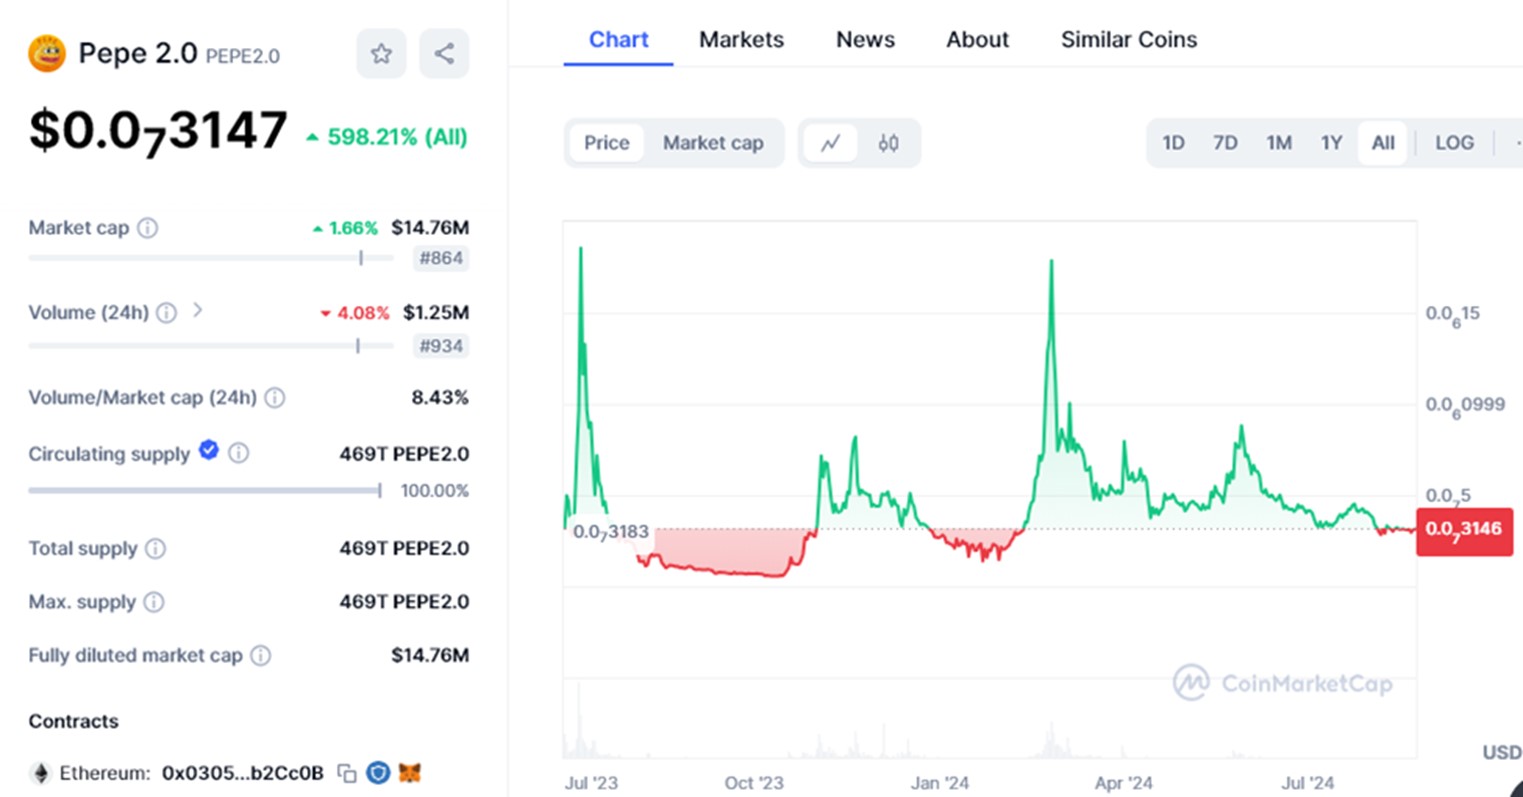Click the market cap rank #864 badge

tap(441, 258)
